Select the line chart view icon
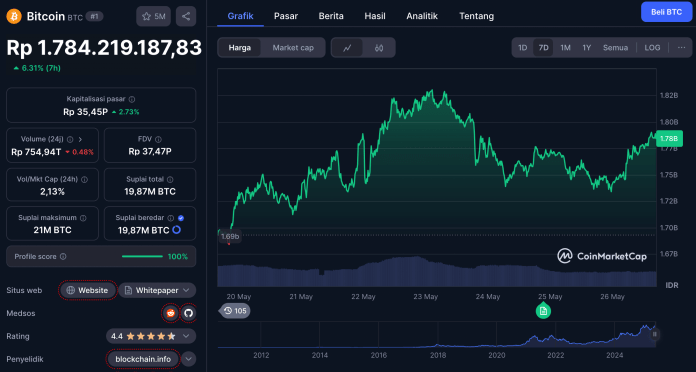Screen dimensions: 696x372 [x=347, y=47]
